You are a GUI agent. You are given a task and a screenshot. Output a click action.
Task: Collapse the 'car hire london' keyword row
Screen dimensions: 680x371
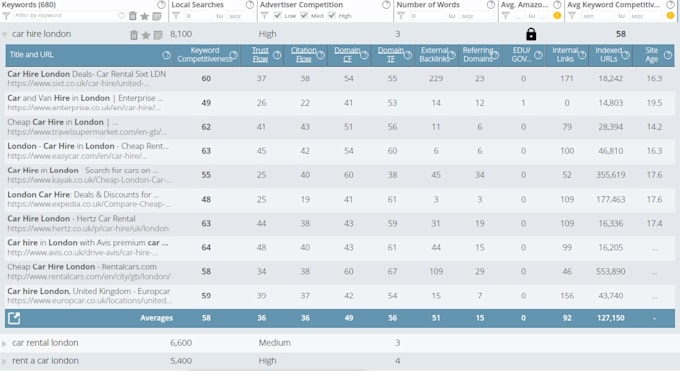pos(5,34)
